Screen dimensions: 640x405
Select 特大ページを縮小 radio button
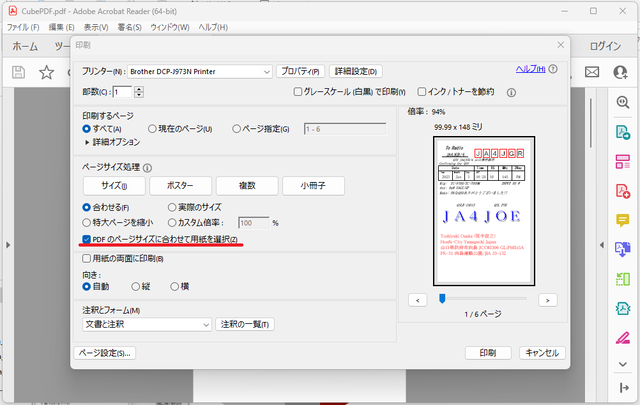(x=86, y=223)
